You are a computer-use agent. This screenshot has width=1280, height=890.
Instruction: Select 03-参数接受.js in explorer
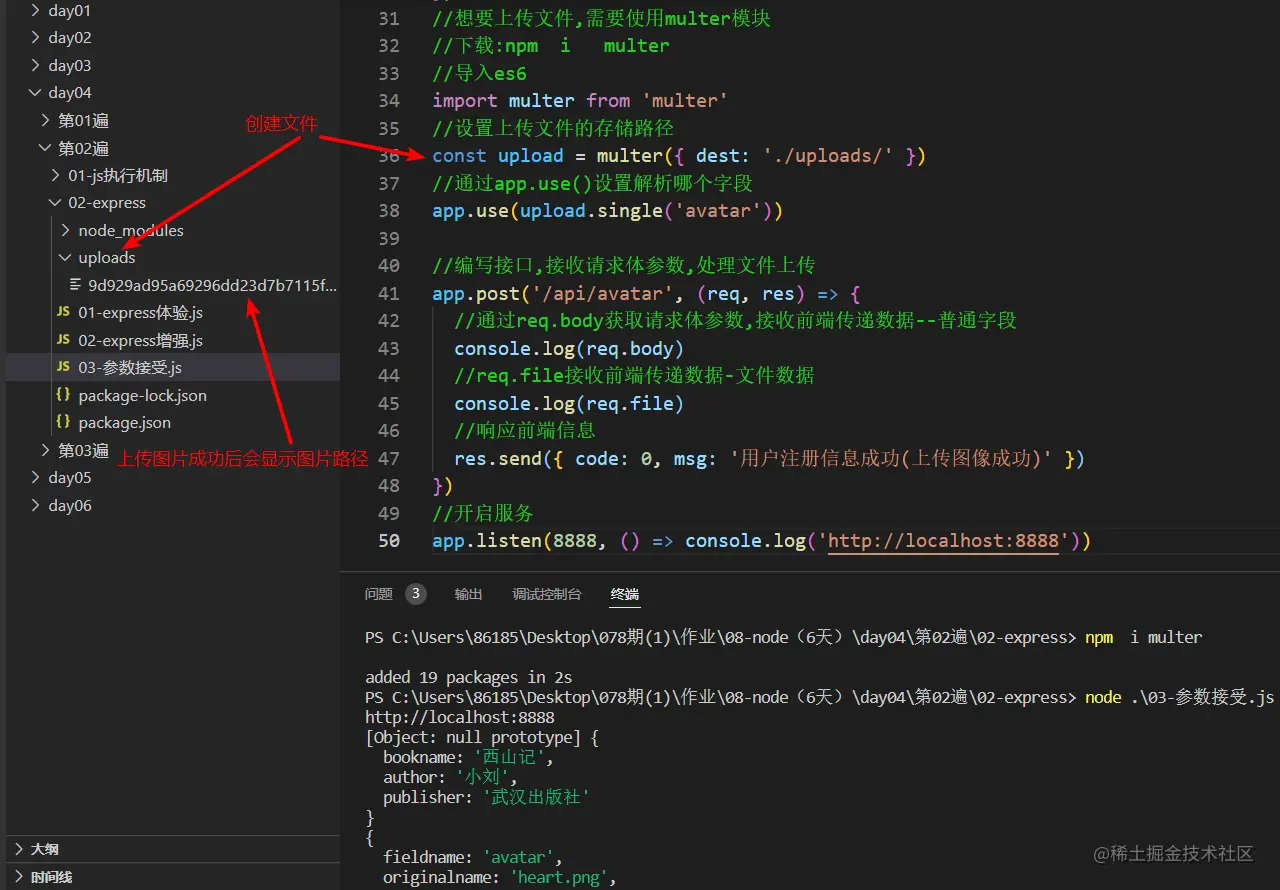coord(130,368)
